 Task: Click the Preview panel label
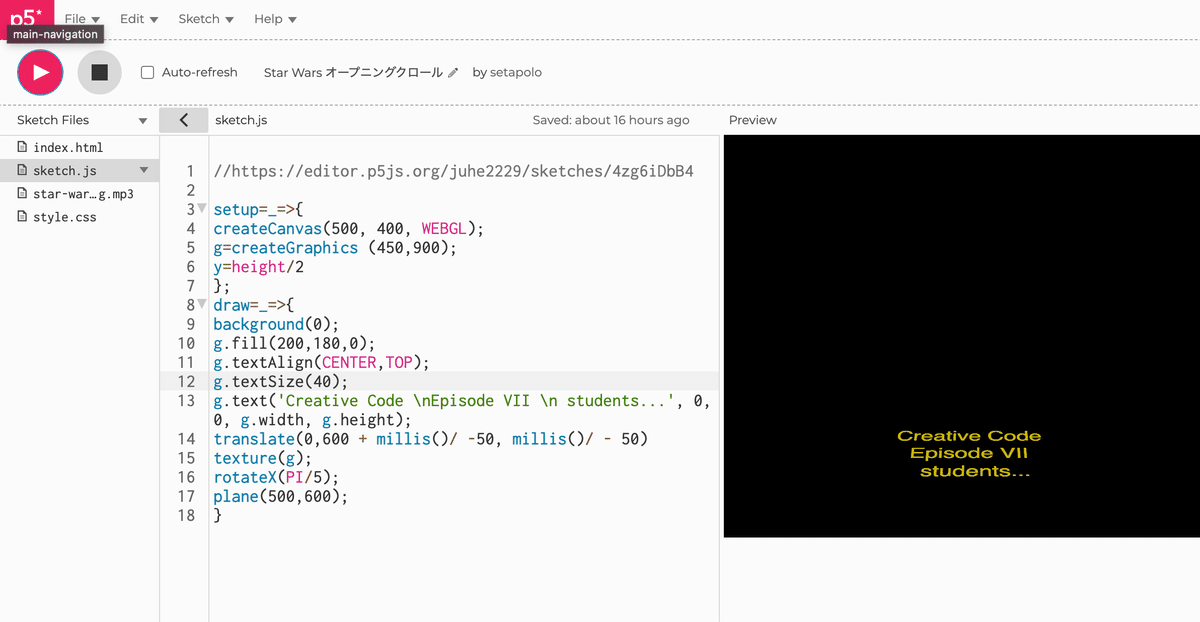click(753, 120)
